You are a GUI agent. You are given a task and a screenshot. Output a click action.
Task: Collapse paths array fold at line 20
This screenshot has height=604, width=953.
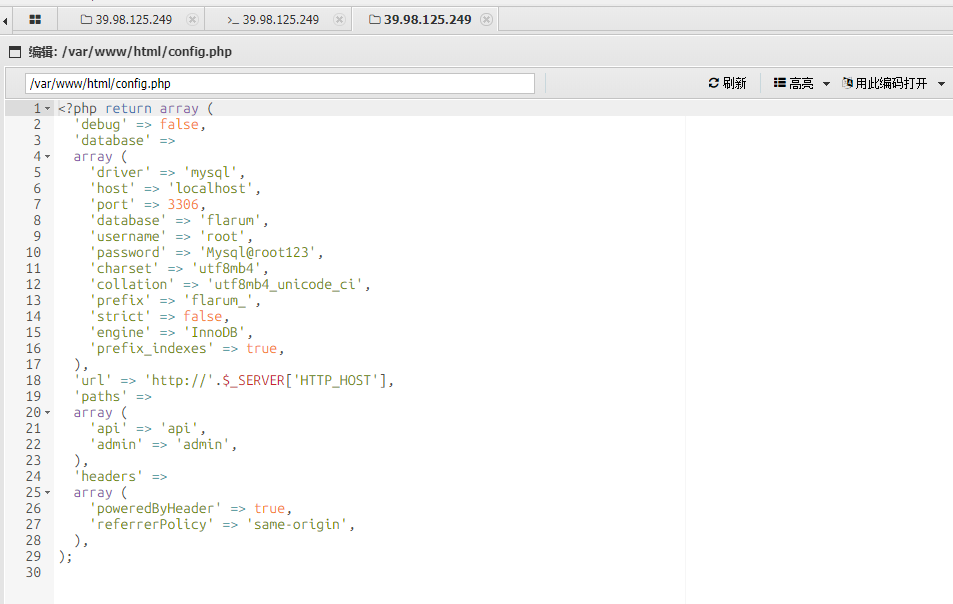tap(47, 412)
